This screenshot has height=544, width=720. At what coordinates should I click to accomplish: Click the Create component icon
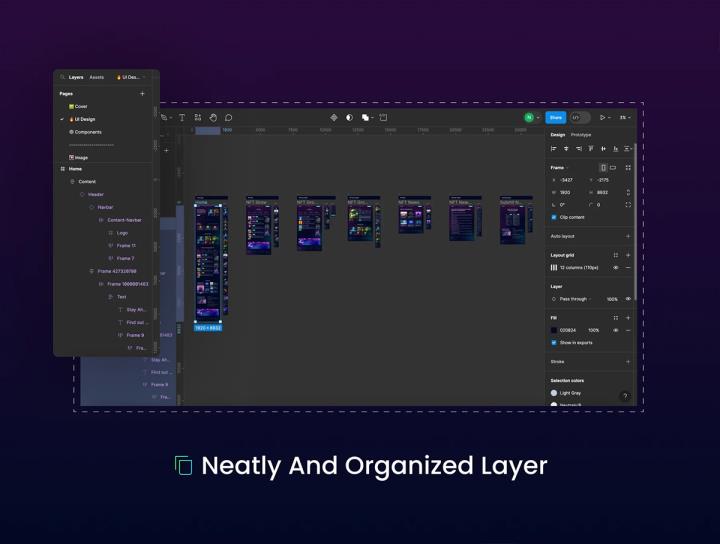pyautogui.click(x=334, y=117)
